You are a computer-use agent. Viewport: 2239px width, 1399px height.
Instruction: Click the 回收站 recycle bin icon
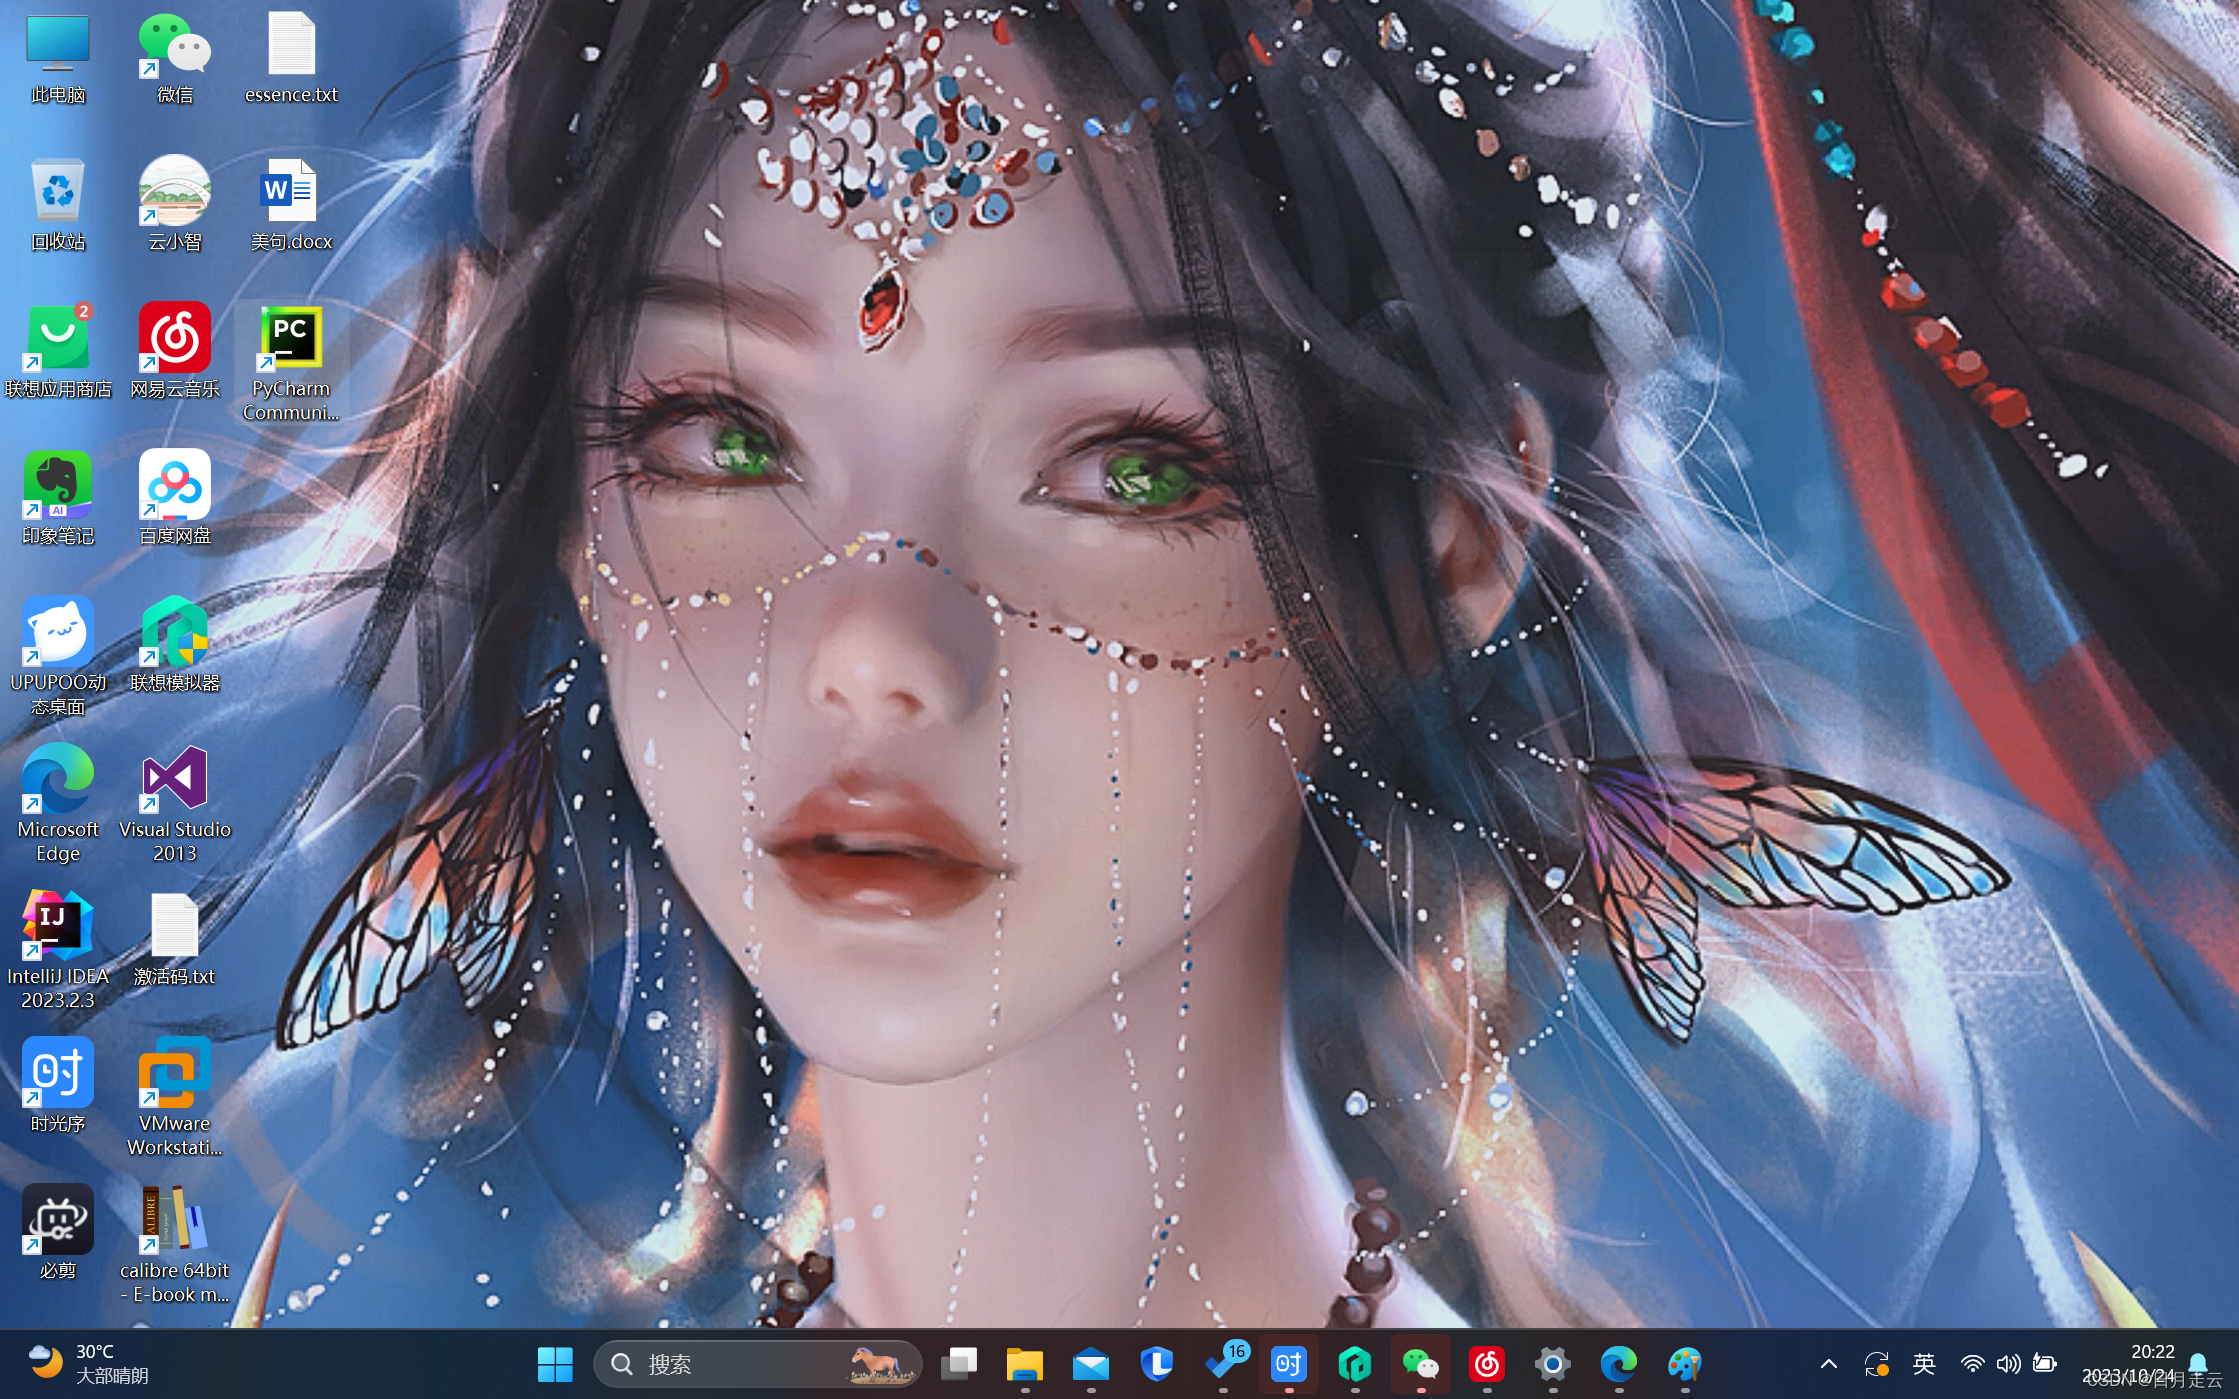(58, 192)
